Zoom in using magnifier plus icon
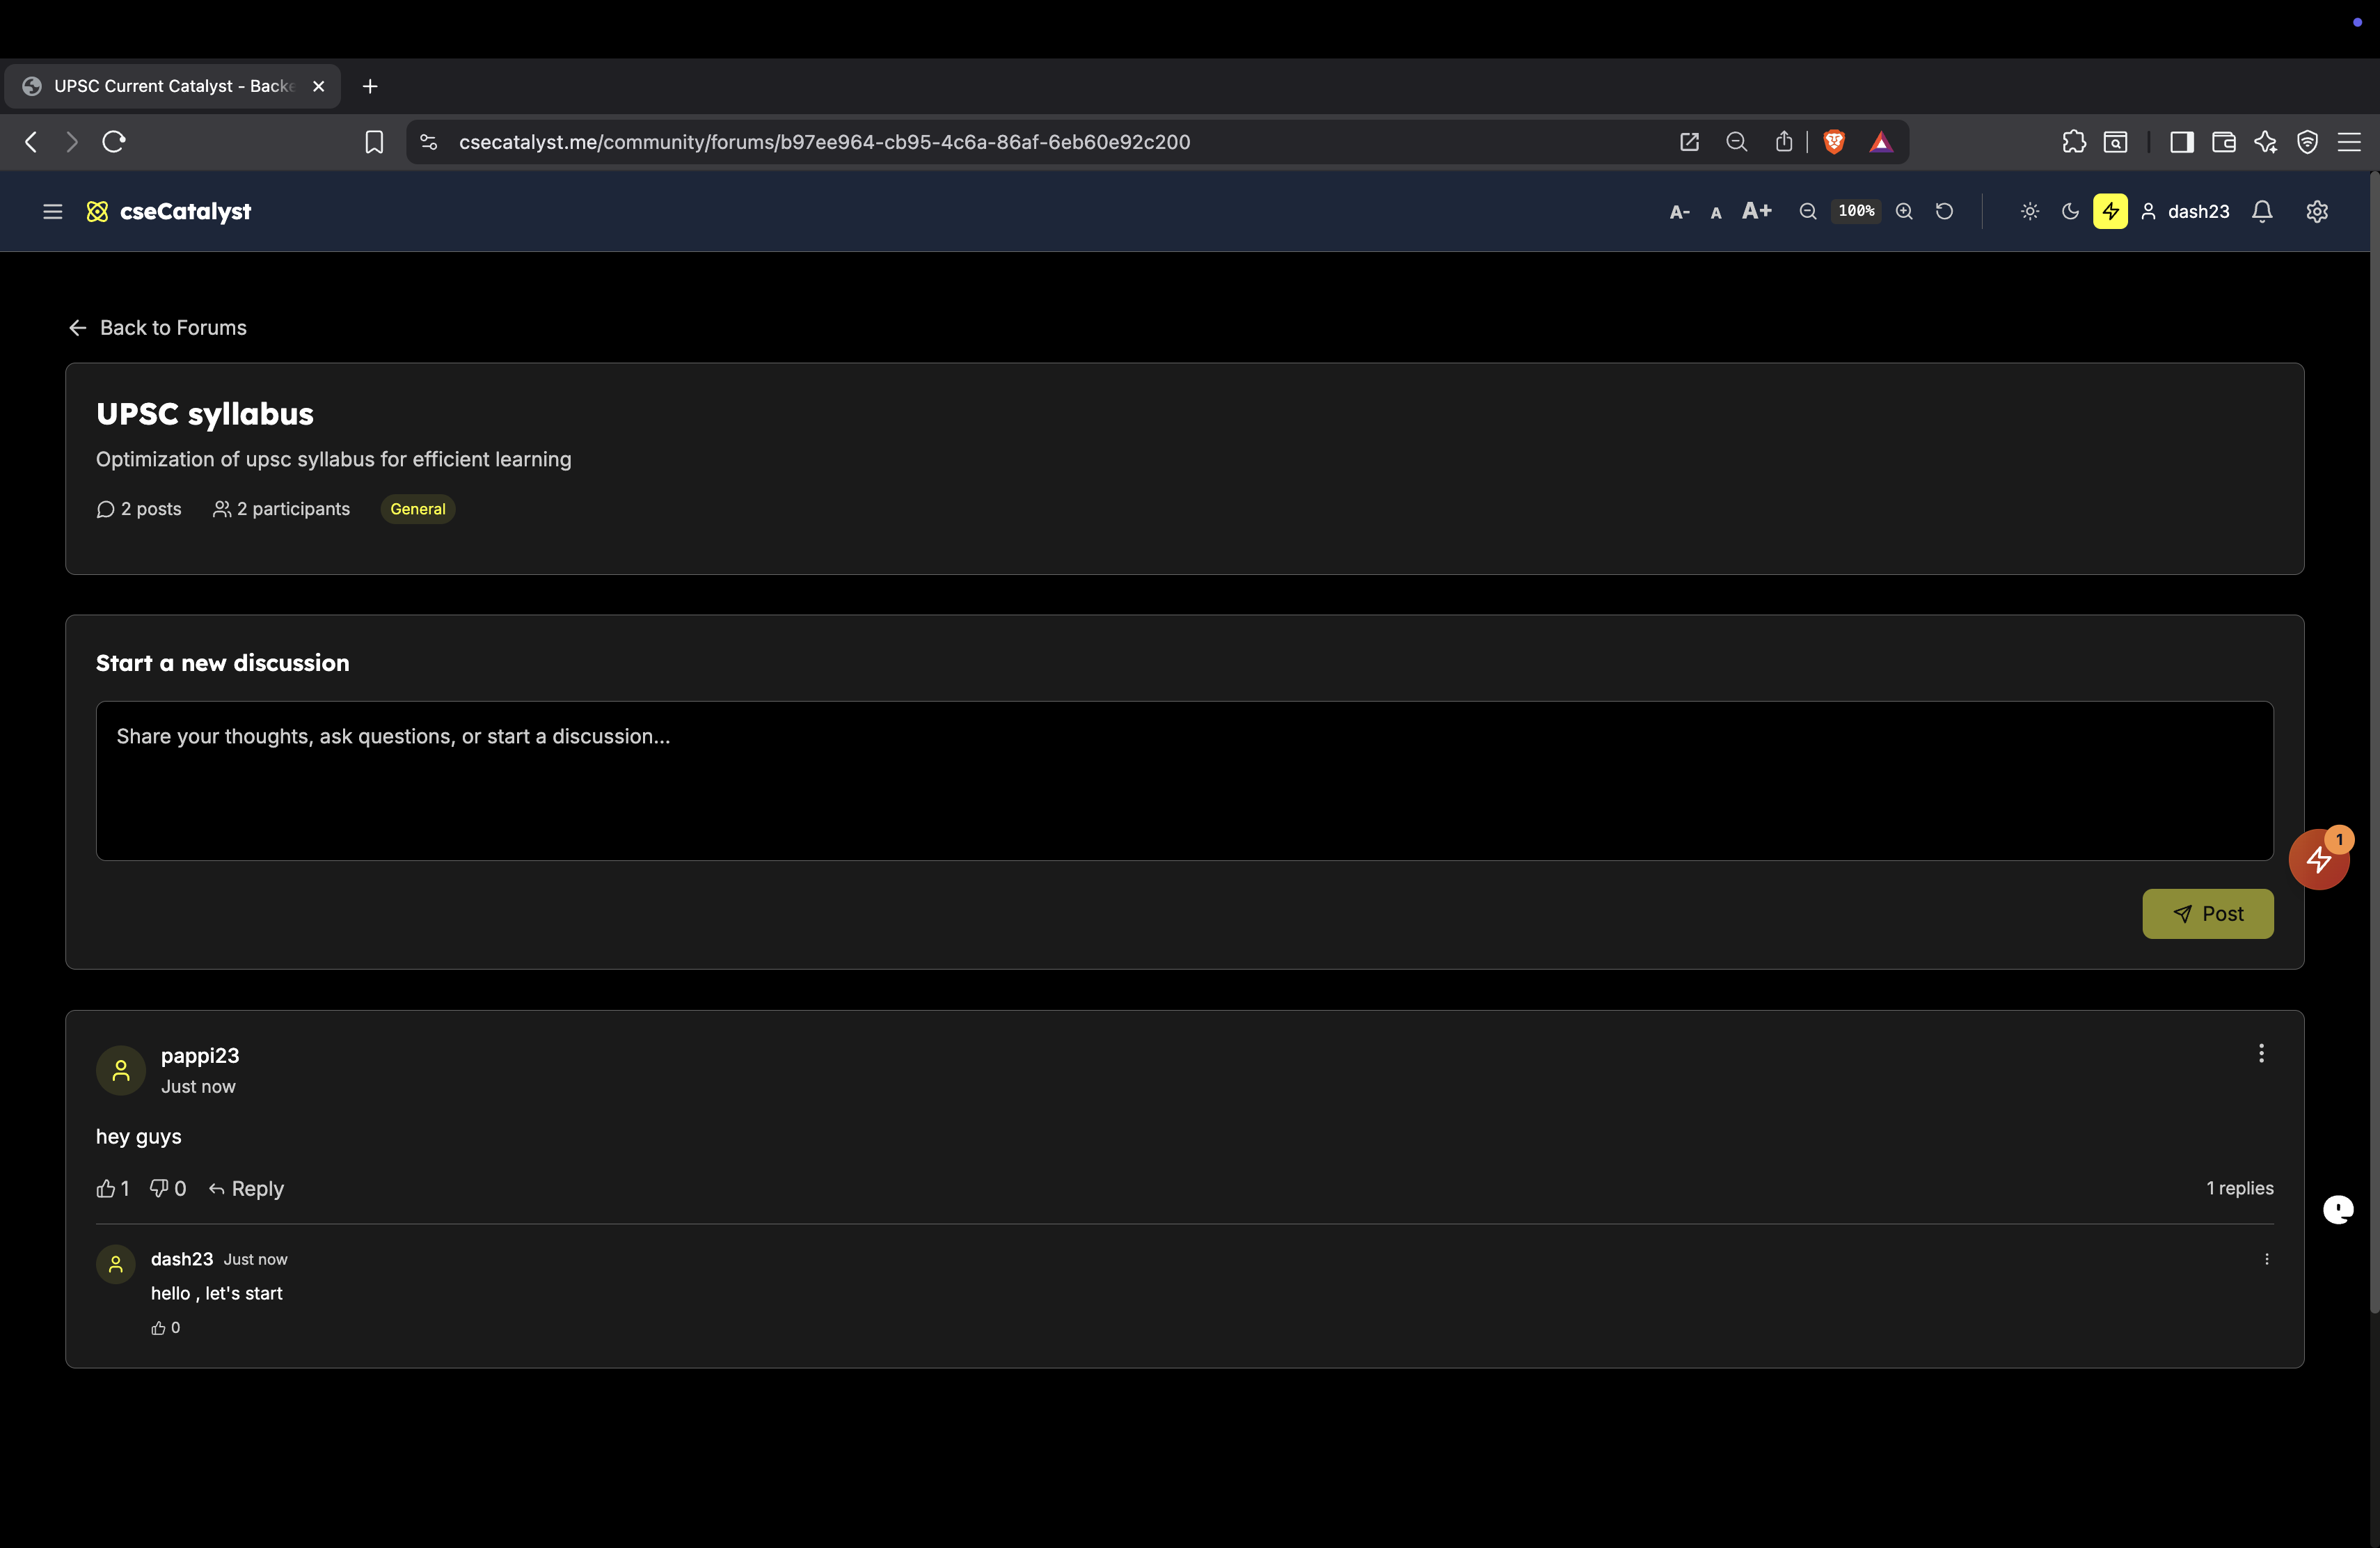The width and height of the screenshot is (2380, 1548). pos(1904,211)
